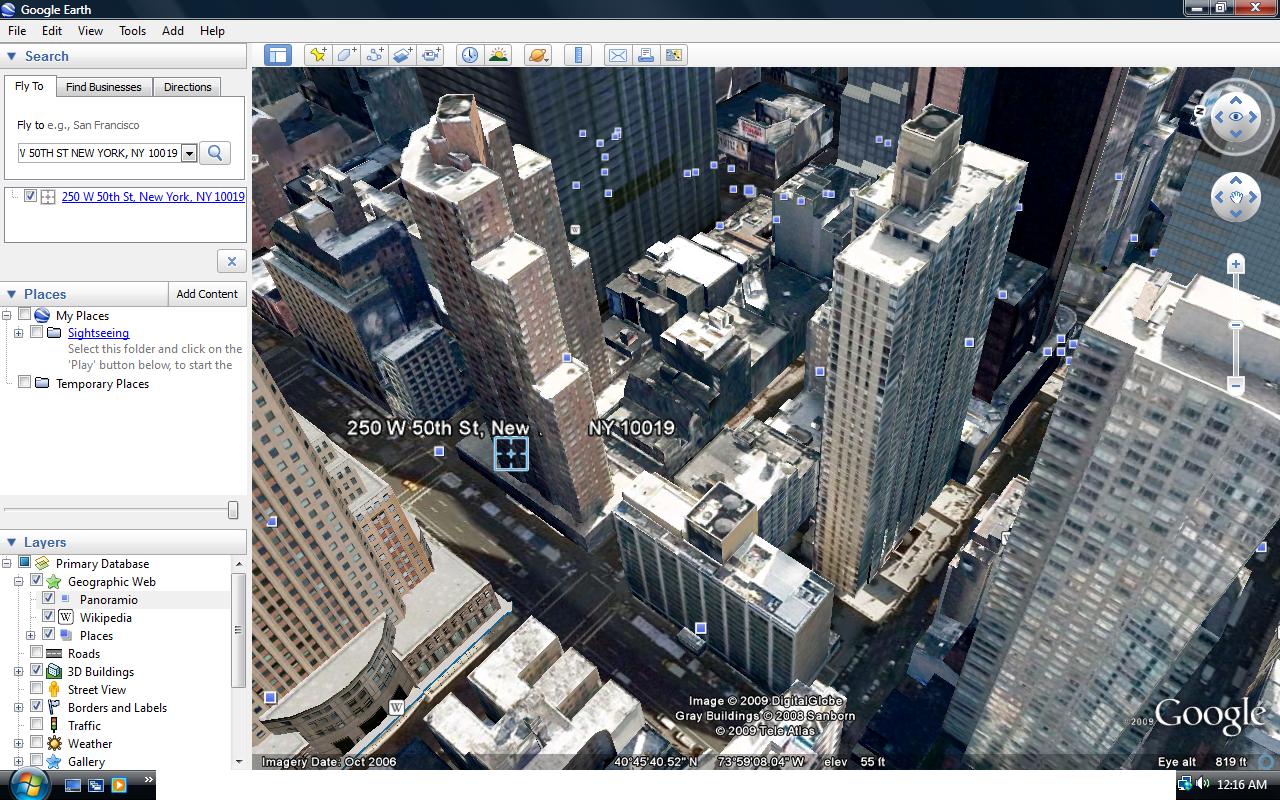
Task: Clear search results with the X button
Action: click(x=231, y=261)
